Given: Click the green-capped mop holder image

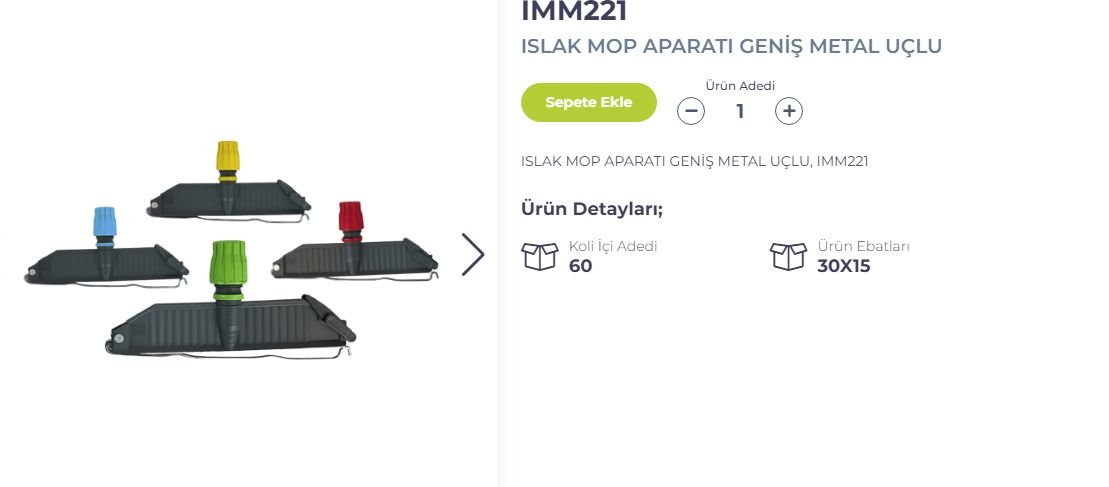Looking at the screenshot, I should tap(230, 305).
